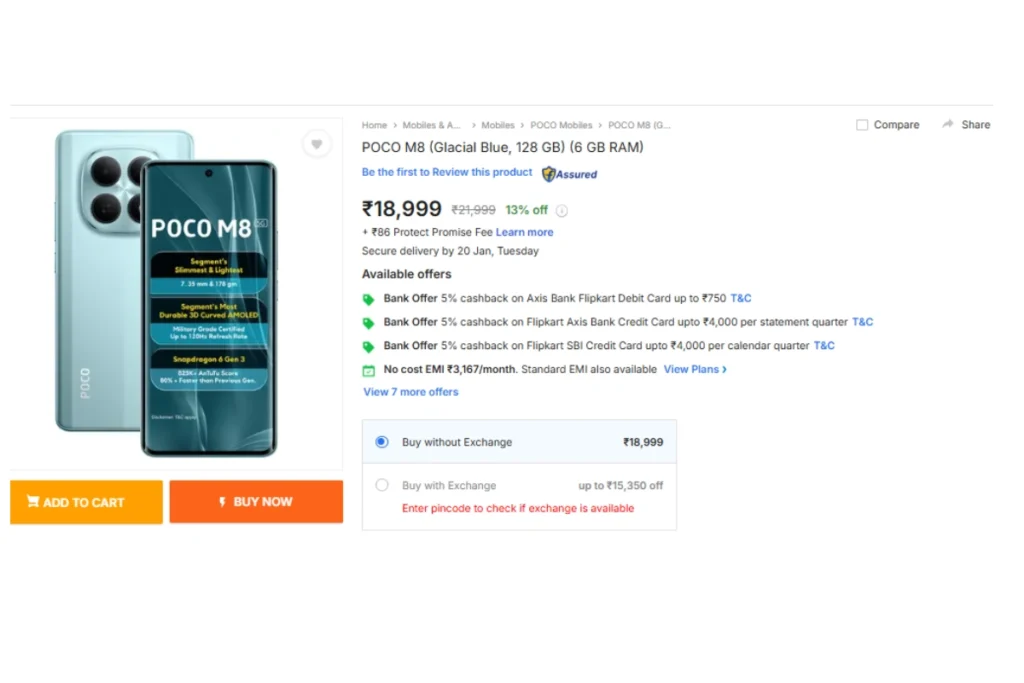Open POCO Mobiles breadcrumb link
This screenshot has width=1024, height=683.
tap(561, 125)
